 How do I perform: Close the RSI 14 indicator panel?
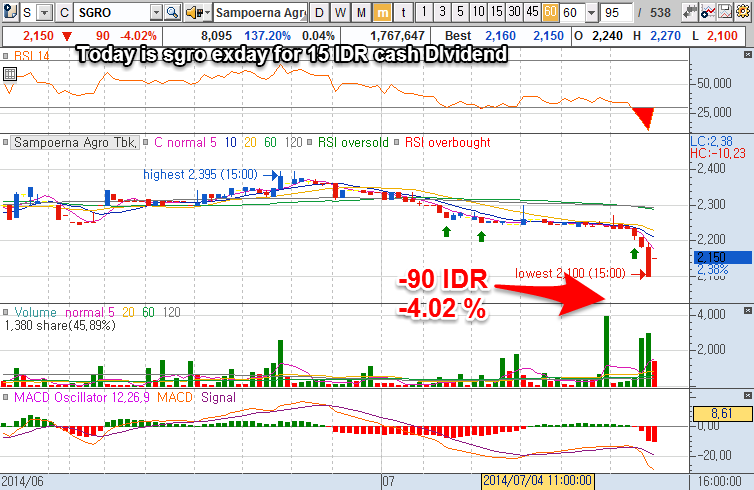point(747,54)
